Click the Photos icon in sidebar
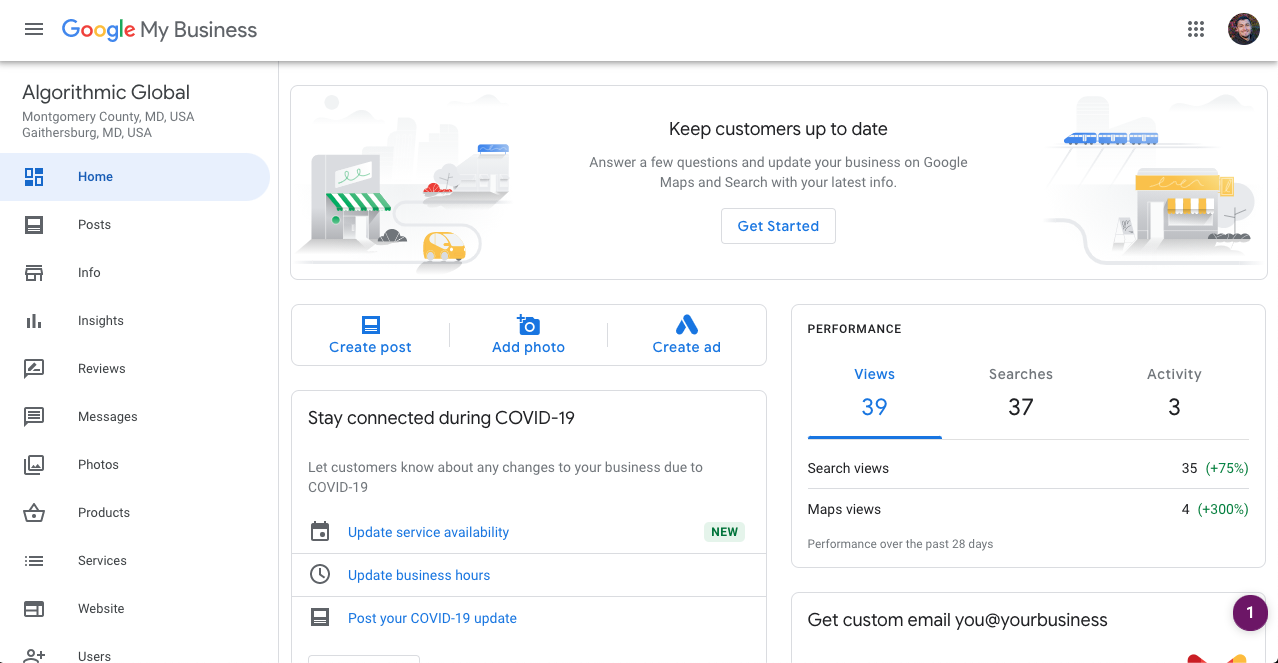1278x663 pixels. 34,465
